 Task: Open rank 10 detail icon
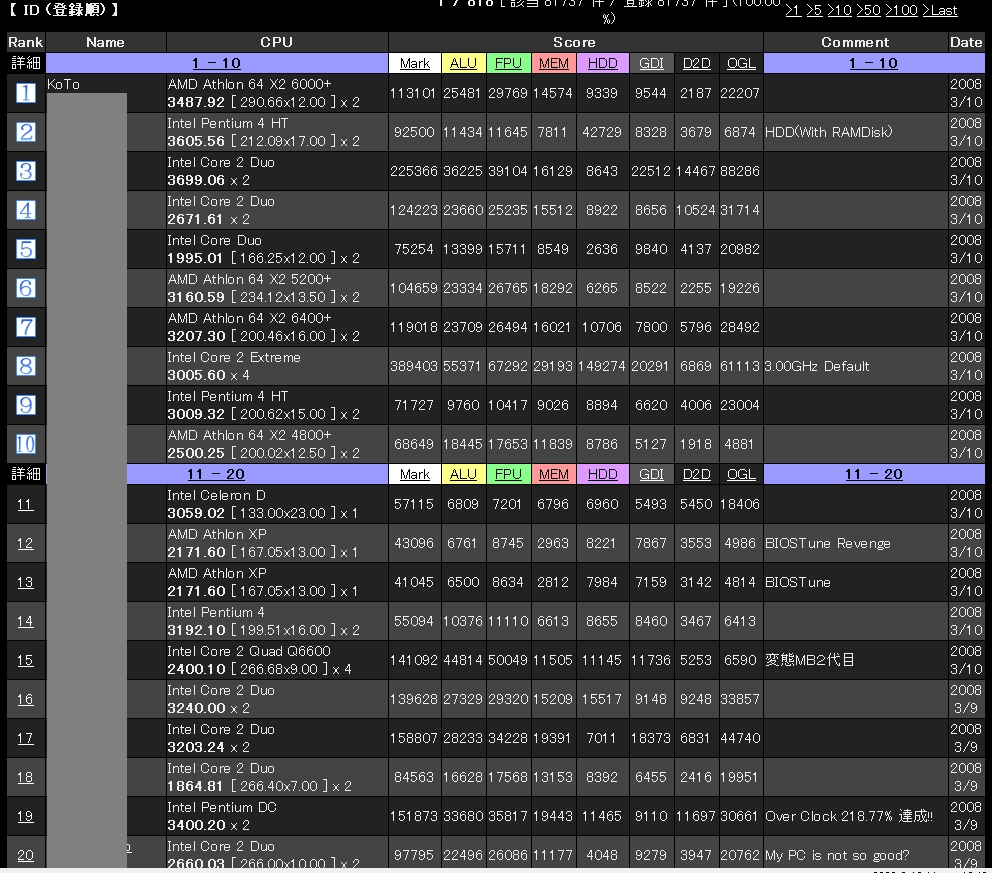click(25, 444)
